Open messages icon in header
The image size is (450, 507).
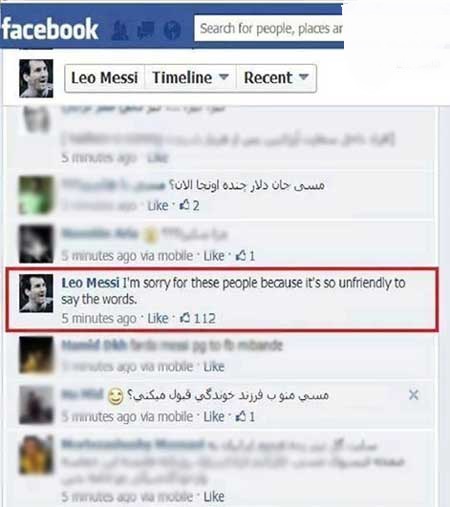point(146,30)
